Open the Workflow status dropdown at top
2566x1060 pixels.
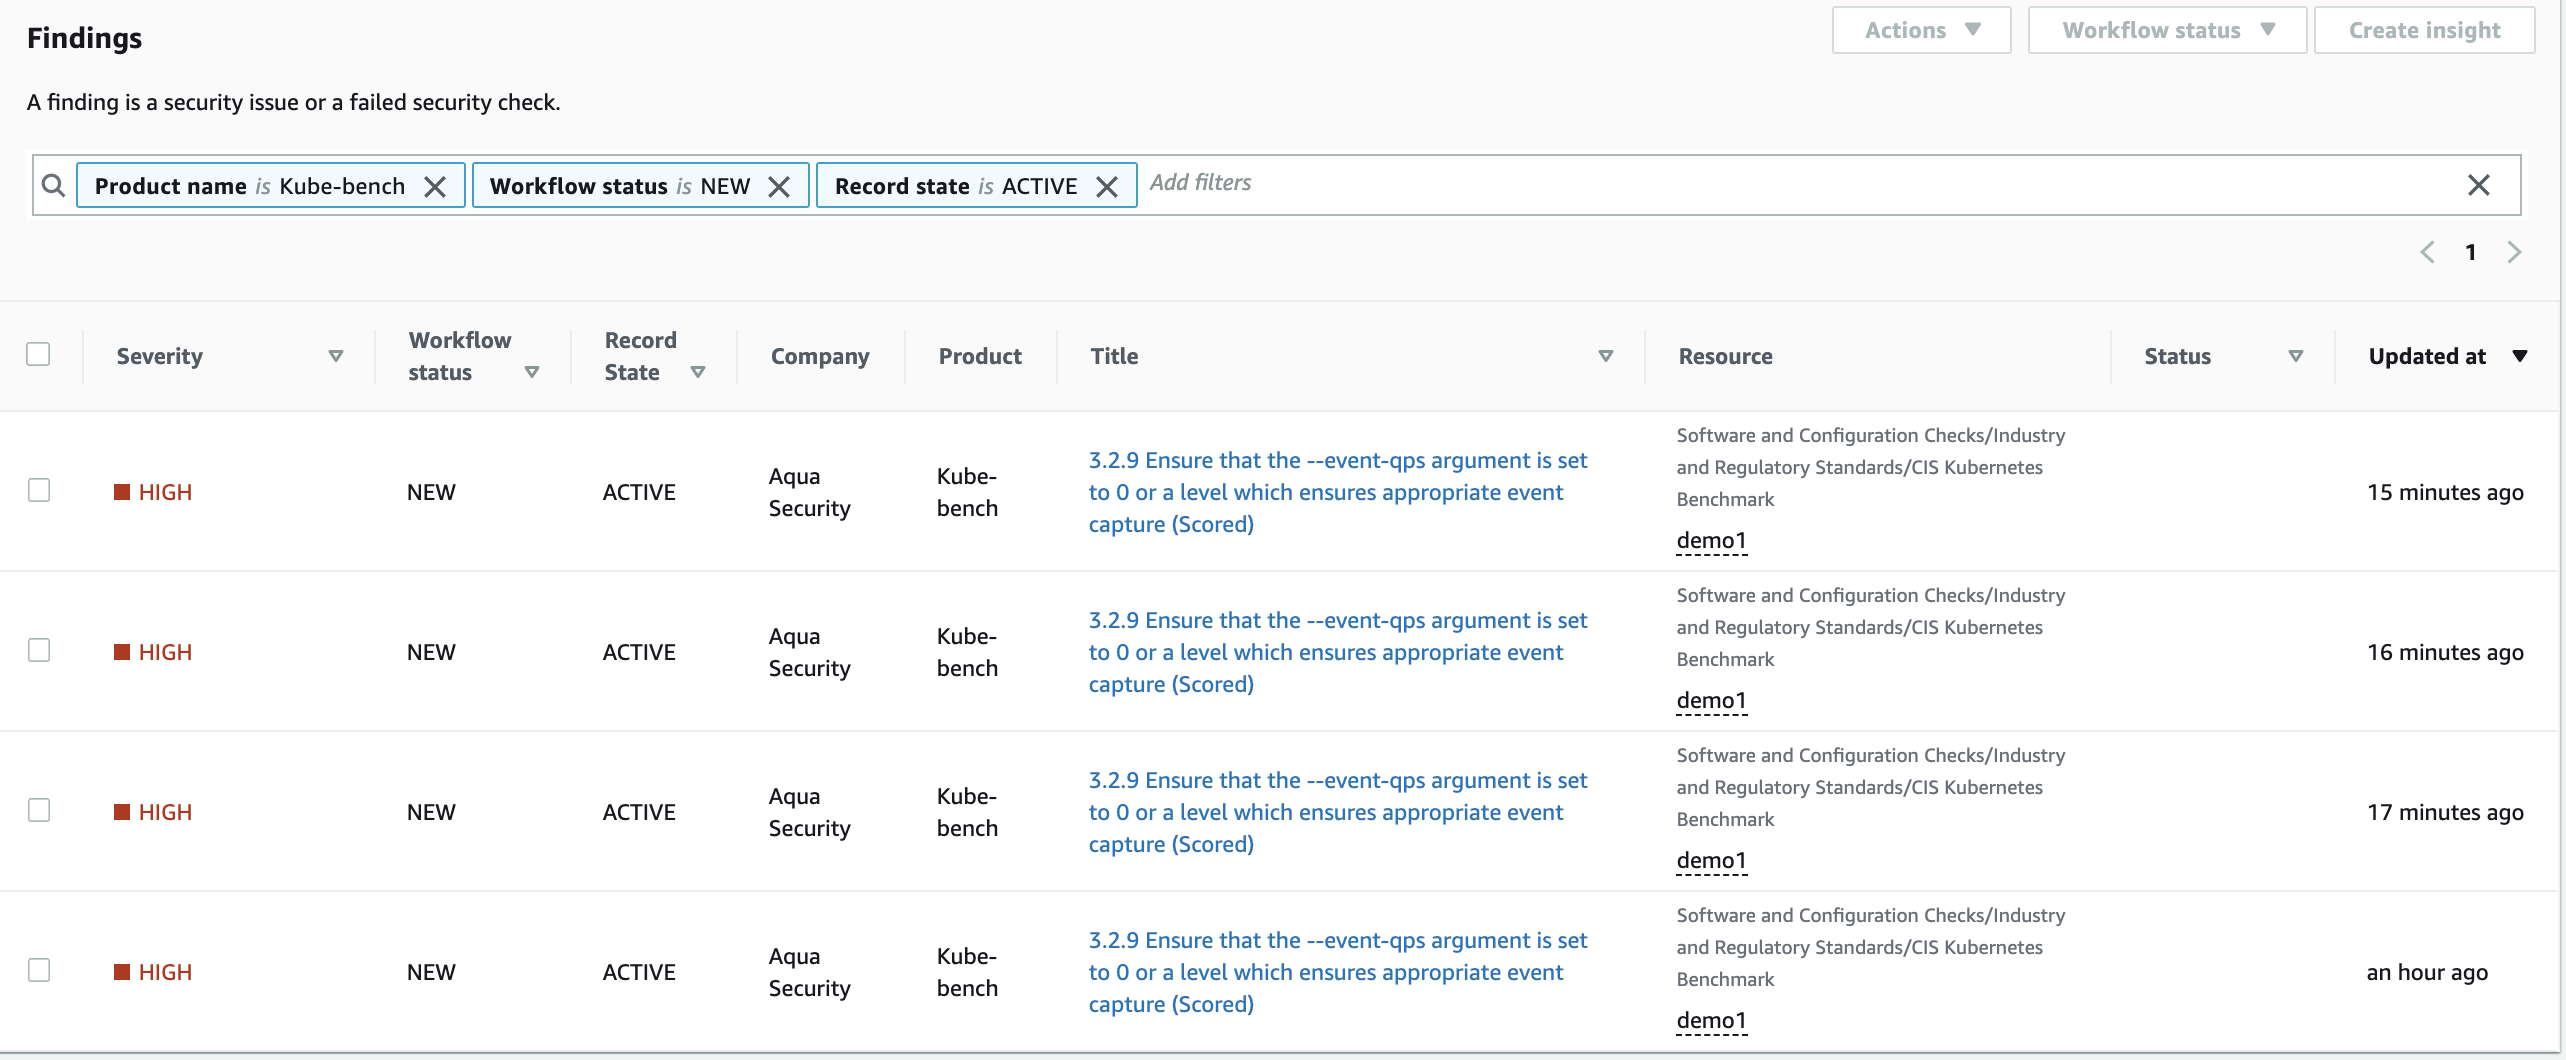pos(2165,30)
